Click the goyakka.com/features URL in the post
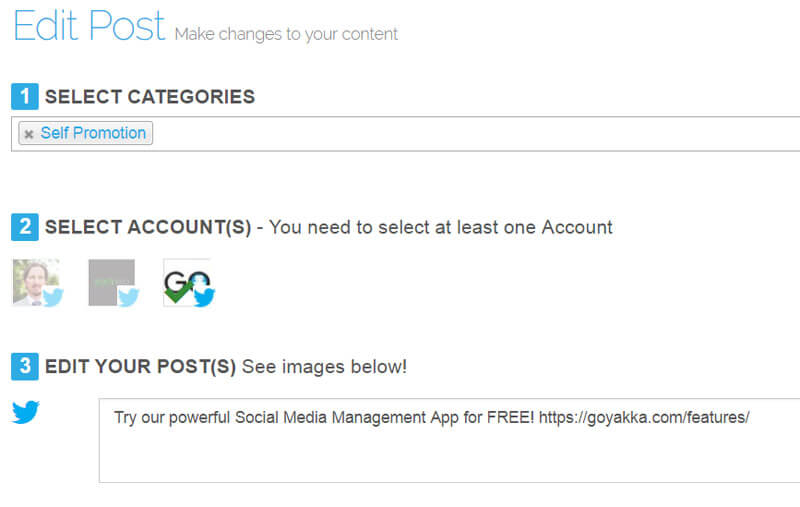 tap(644, 417)
